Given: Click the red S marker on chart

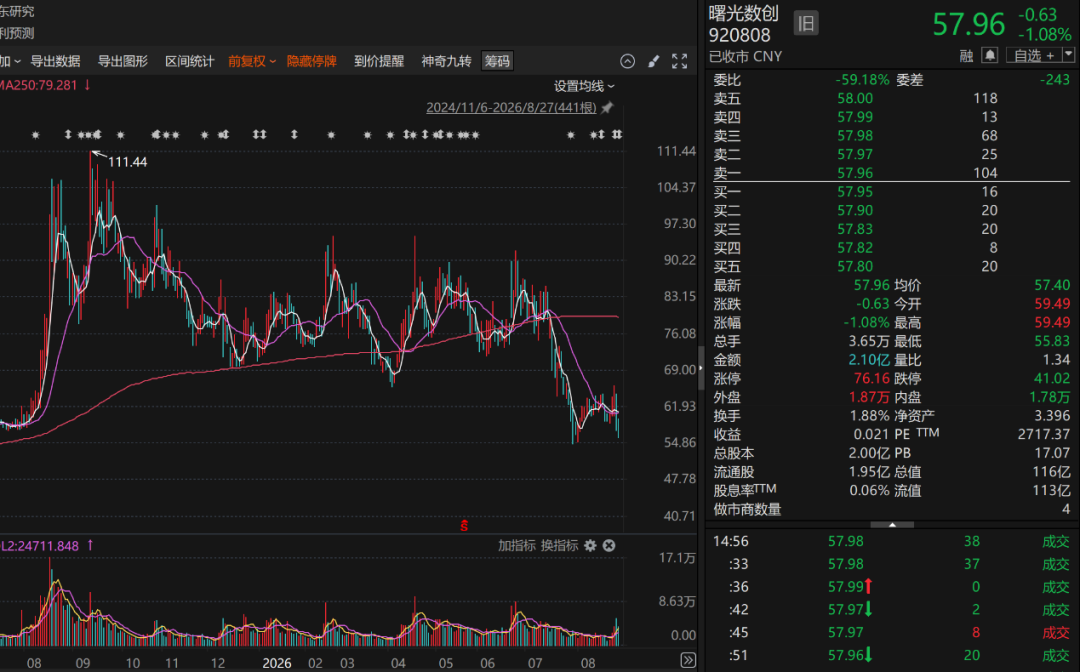Looking at the screenshot, I should [464, 526].
